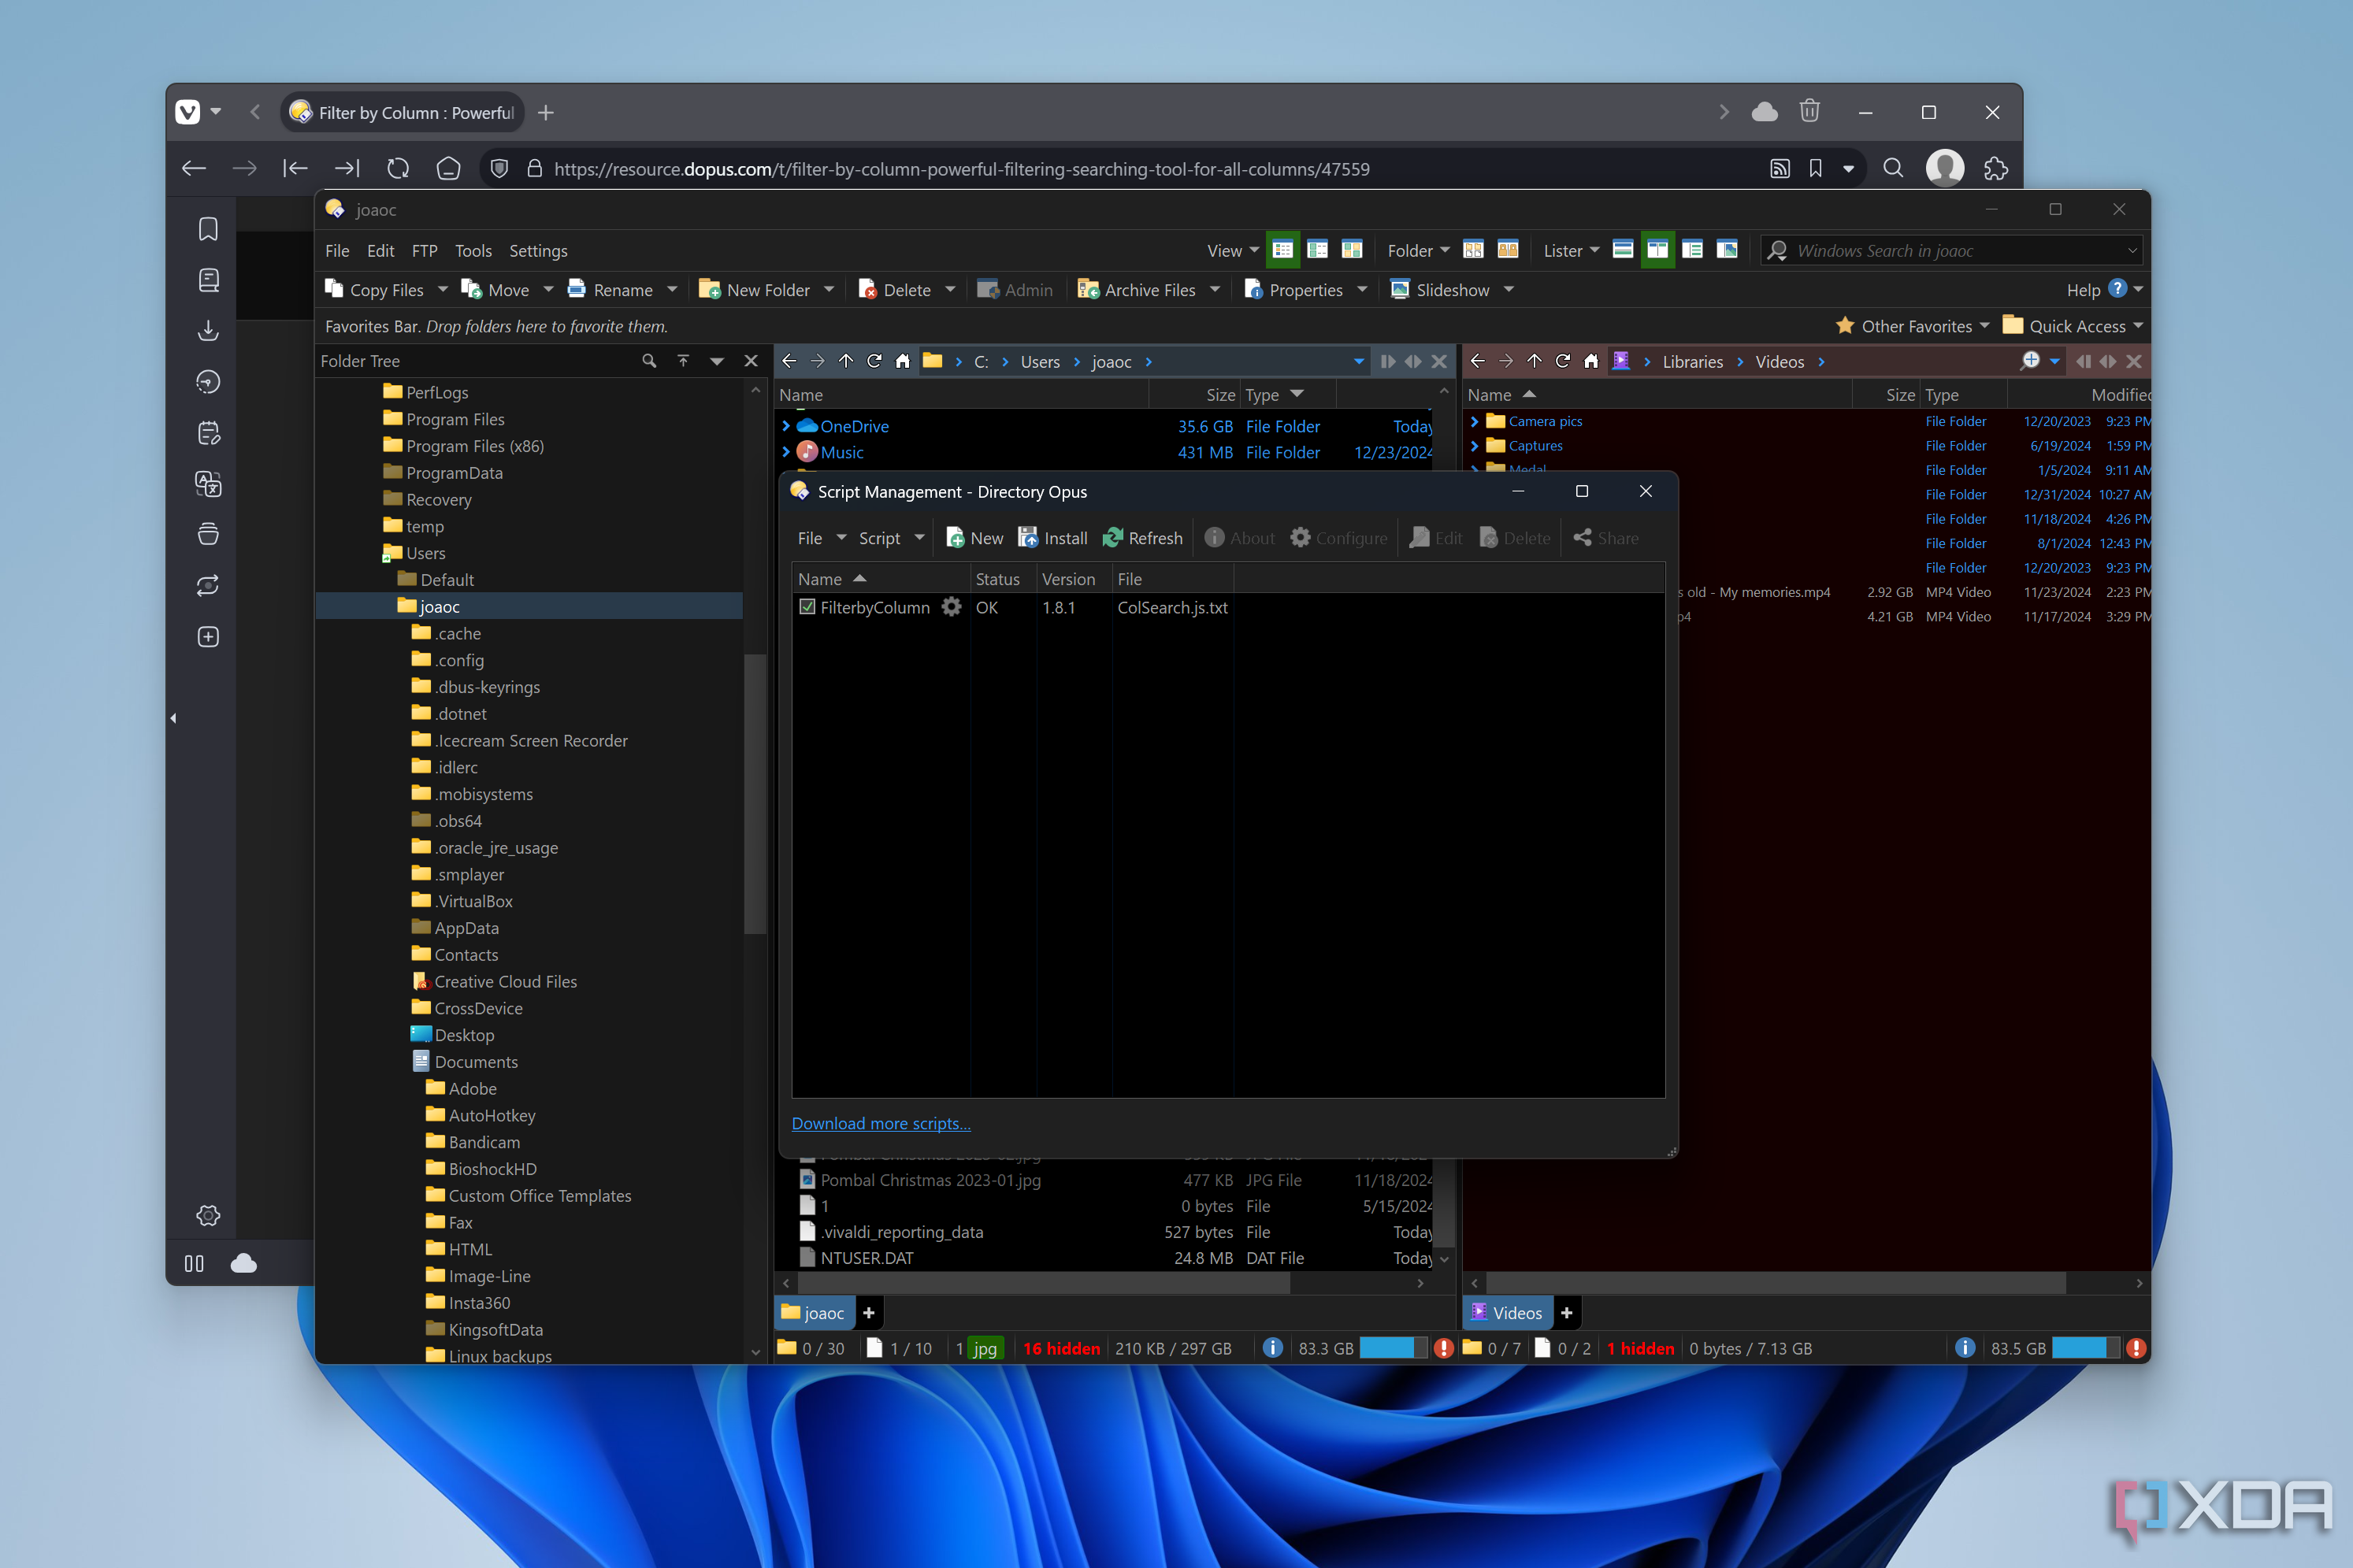
Task: Select the Videos tab at bottom
Action: [1509, 1313]
